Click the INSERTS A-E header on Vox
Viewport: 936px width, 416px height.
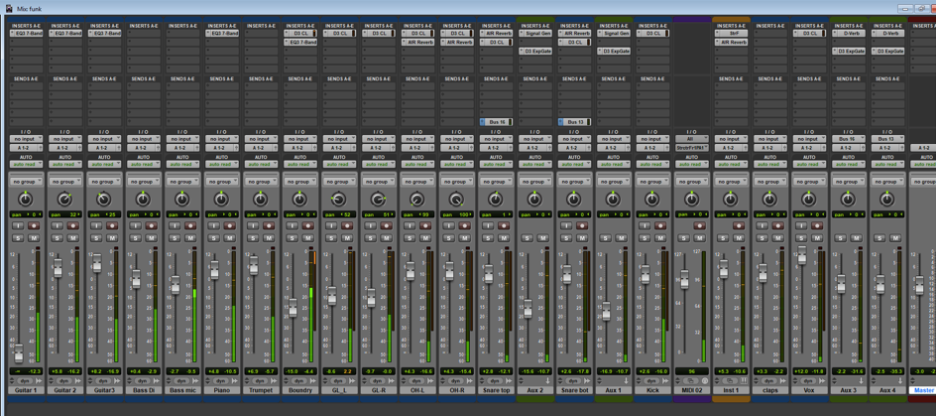(809, 26)
